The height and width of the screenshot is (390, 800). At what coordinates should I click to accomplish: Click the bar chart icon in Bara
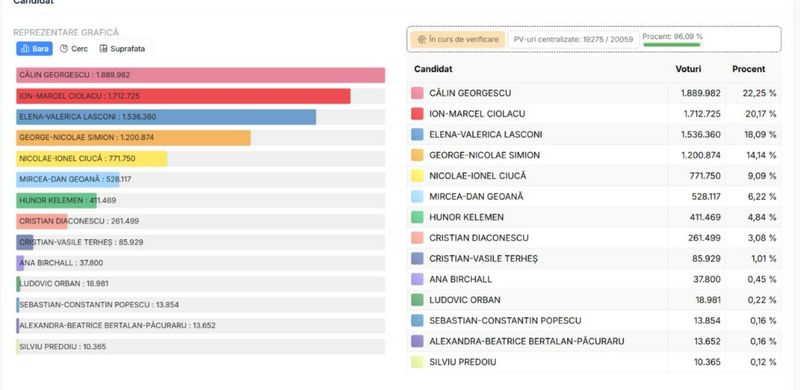tap(25, 48)
